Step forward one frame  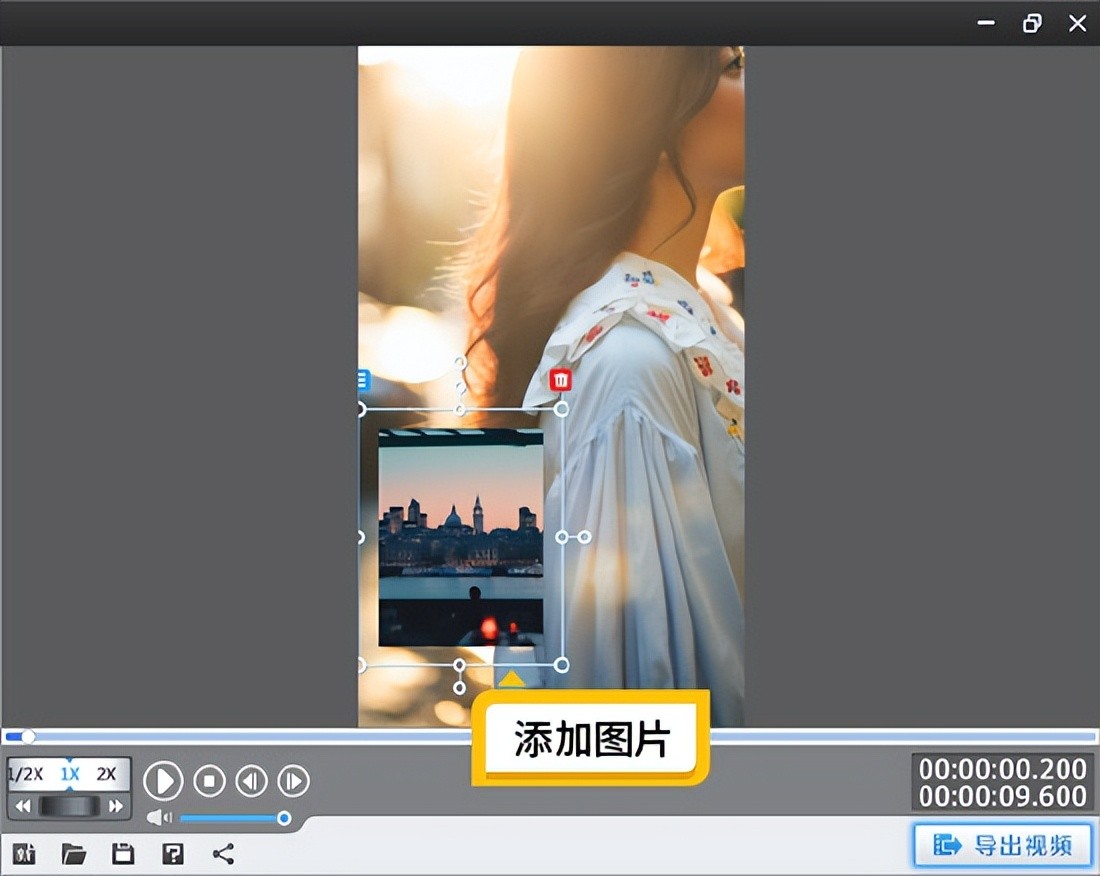pyautogui.click(x=293, y=780)
